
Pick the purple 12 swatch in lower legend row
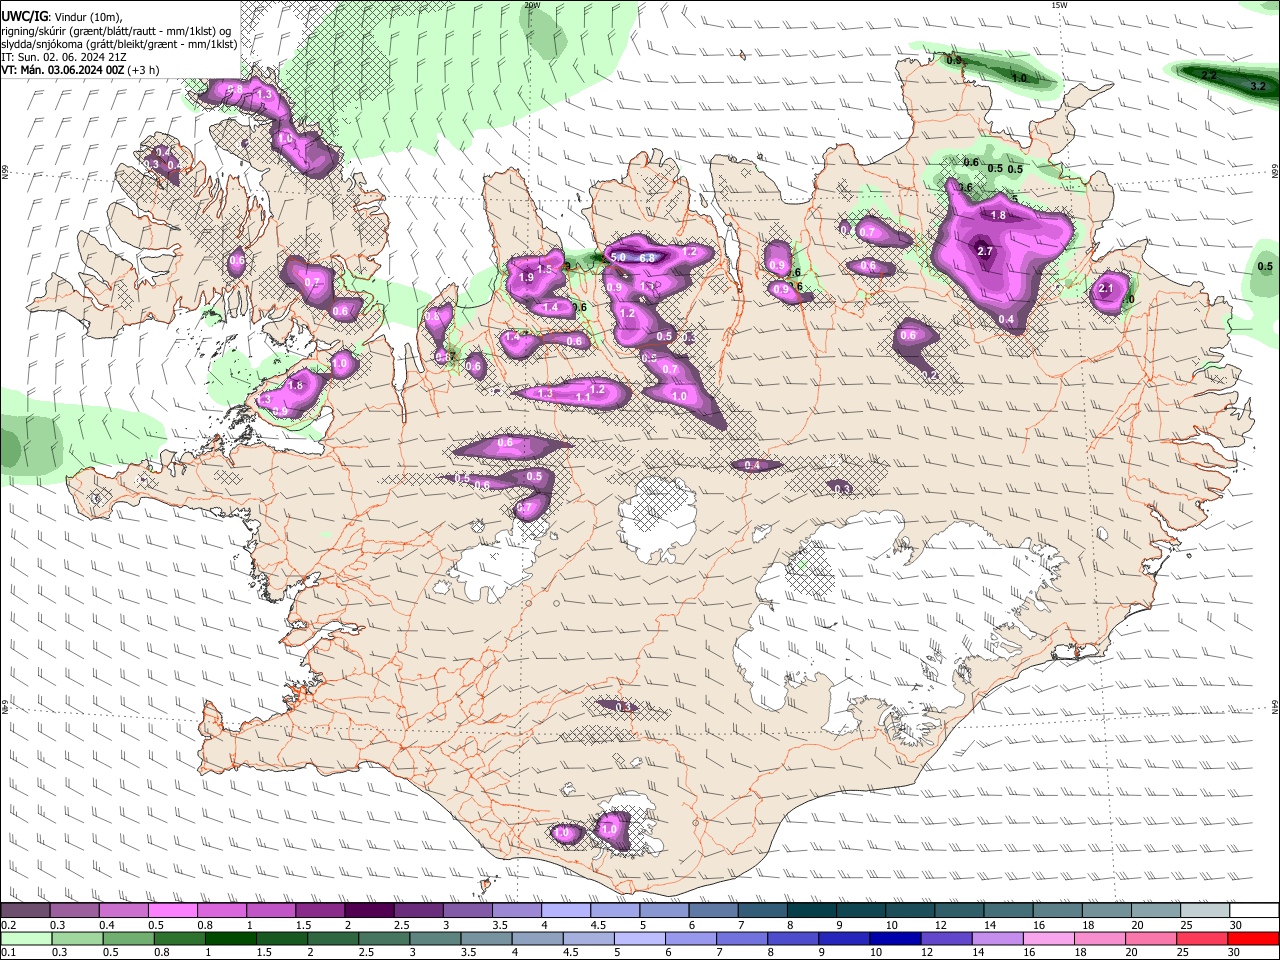pos(947,938)
